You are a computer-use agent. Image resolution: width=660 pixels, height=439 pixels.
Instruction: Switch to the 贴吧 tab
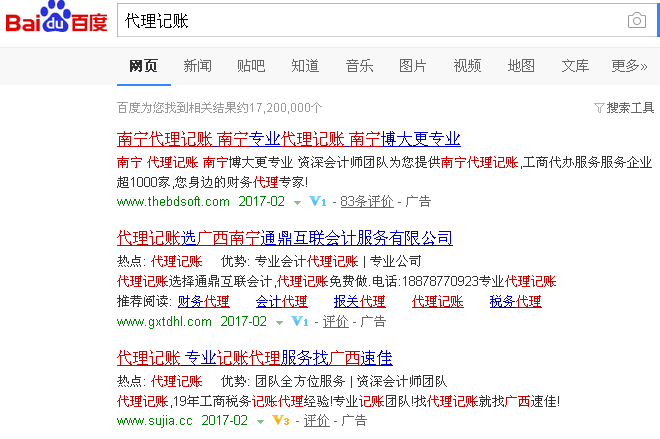click(251, 66)
